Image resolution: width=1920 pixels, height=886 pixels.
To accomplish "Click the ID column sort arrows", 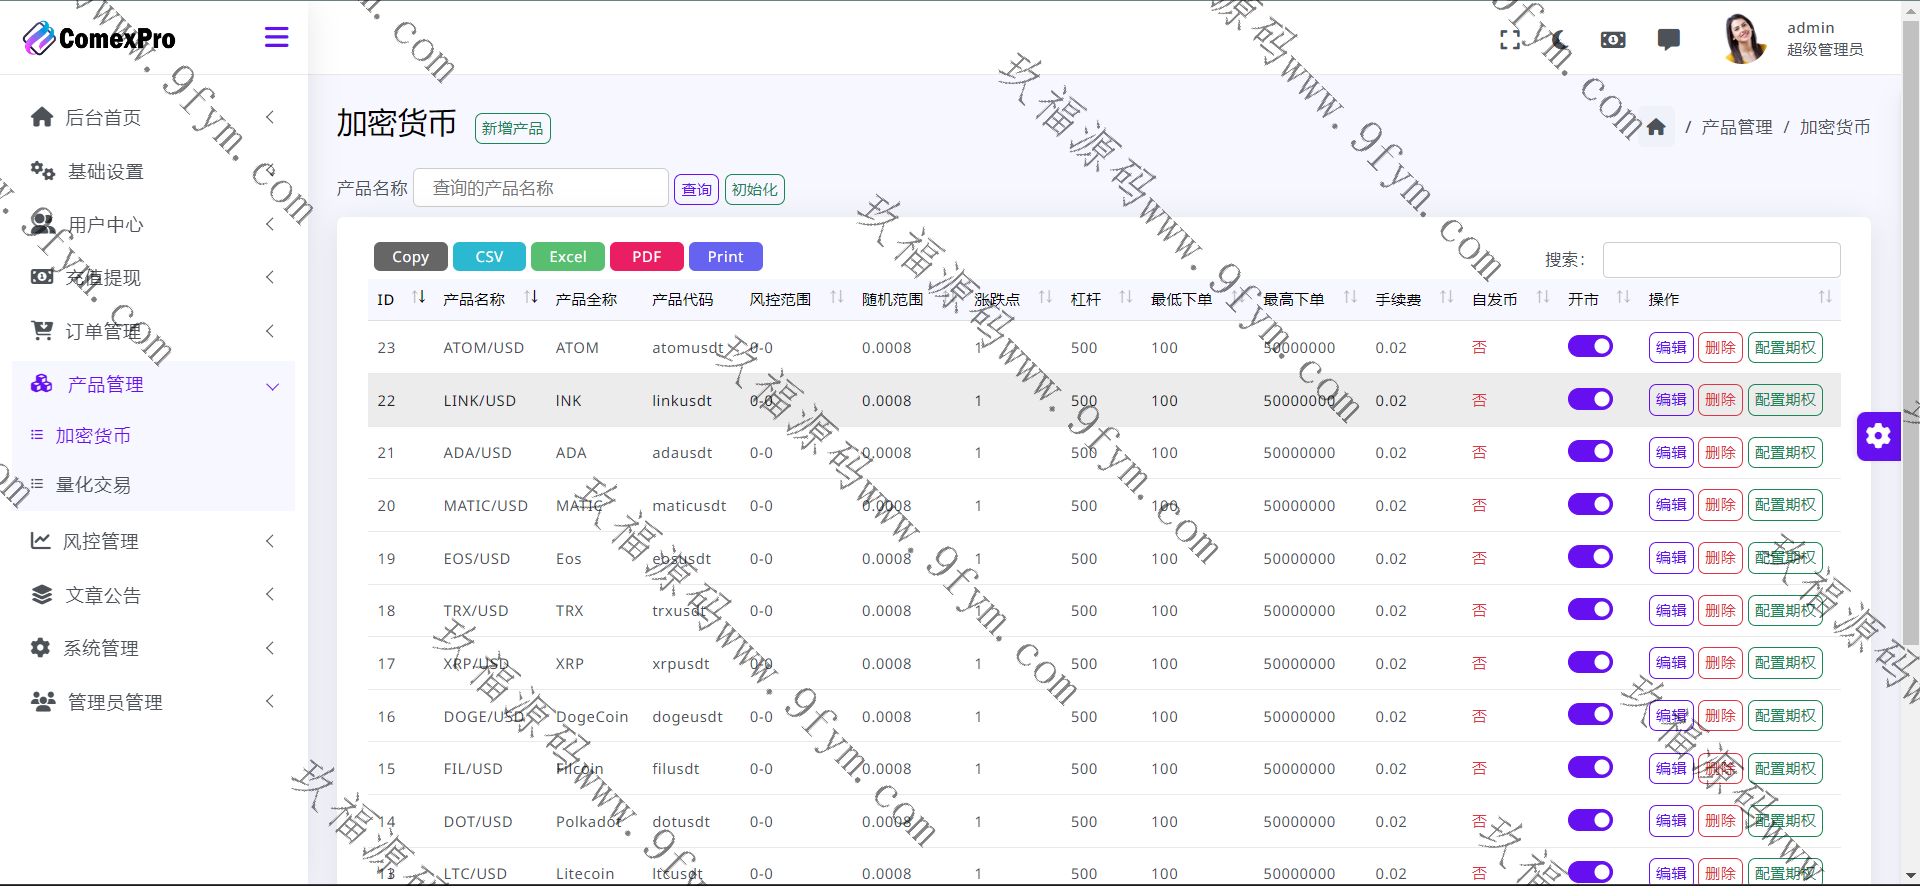I will coord(419,297).
